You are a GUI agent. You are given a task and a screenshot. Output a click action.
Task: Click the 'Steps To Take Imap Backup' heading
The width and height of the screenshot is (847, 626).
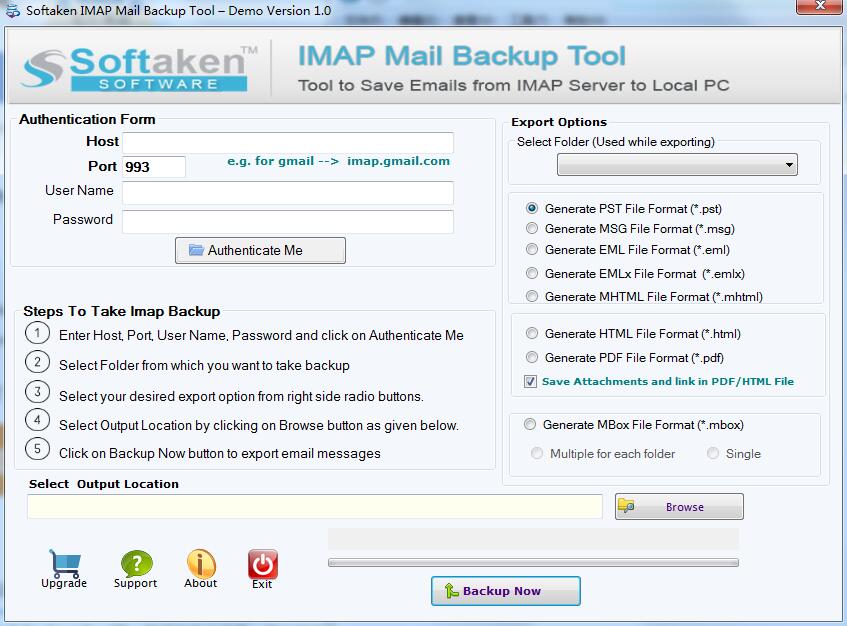[122, 312]
